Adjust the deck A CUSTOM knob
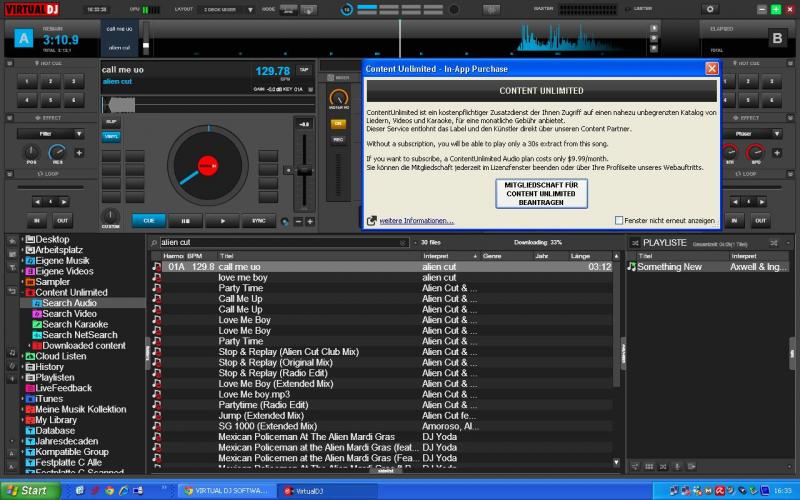The height and width of the screenshot is (500, 800). 111,216
